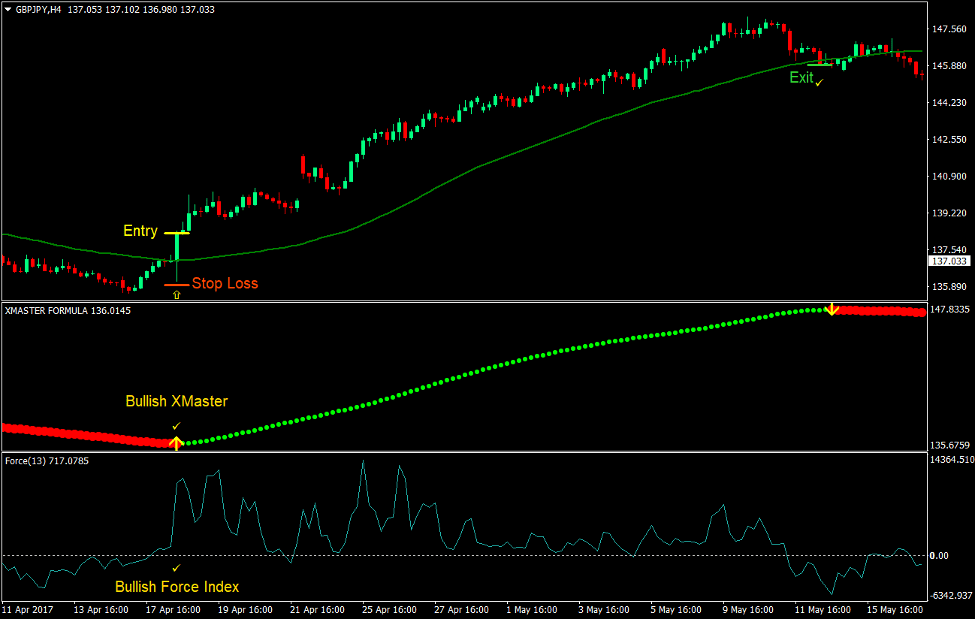Image resolution: width=977 pixels, height=620 pixels.
Task: Toggle the current price tag 137.033
Action: (950, 260)
